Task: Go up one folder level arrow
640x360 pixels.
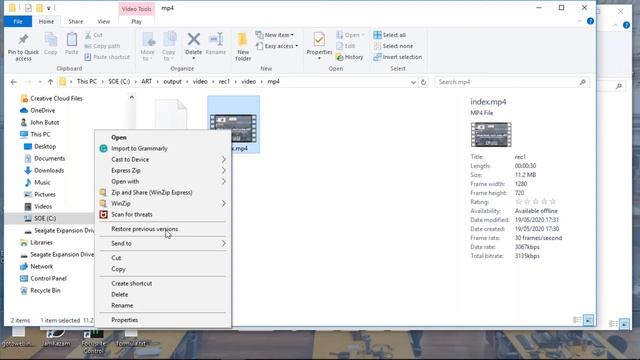Action: (x=50, y=82)
